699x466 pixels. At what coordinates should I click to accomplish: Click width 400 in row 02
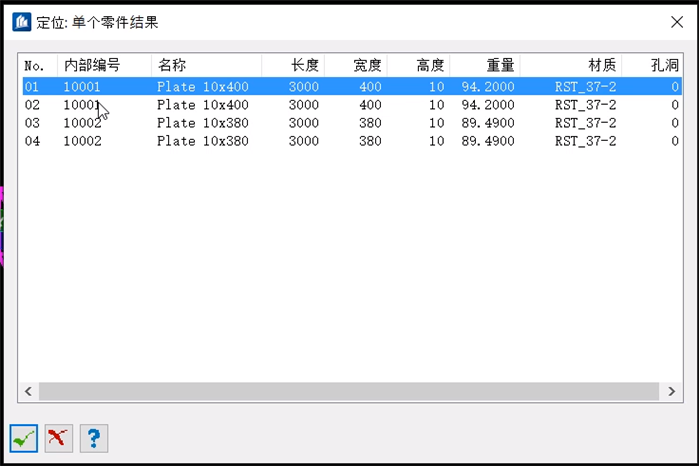coord(370,105)
